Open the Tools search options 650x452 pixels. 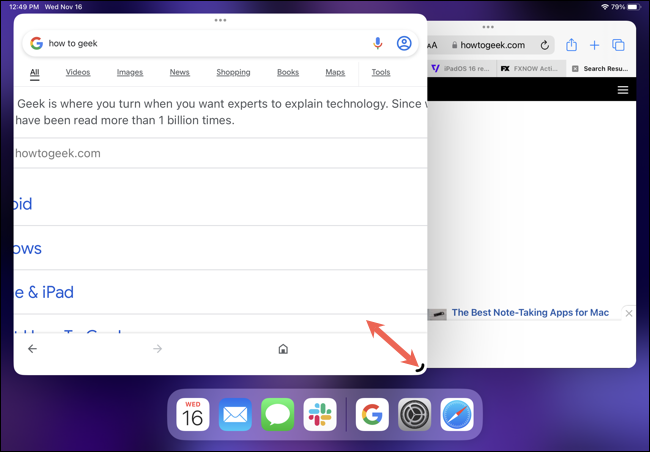[x=381, y=72]
